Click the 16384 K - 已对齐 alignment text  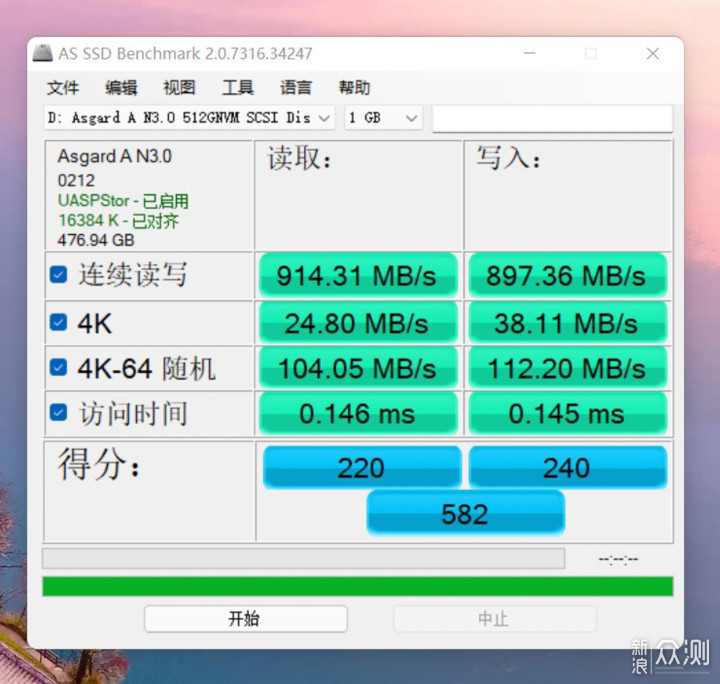pos(118,221)
